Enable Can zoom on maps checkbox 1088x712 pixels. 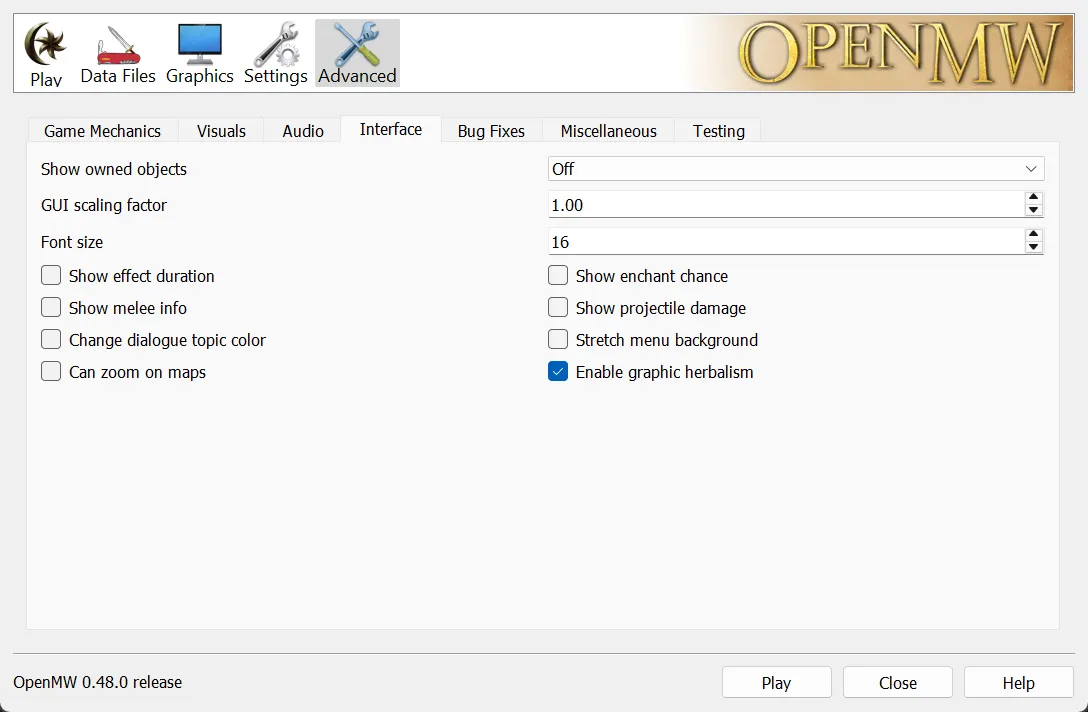(51, 371)
